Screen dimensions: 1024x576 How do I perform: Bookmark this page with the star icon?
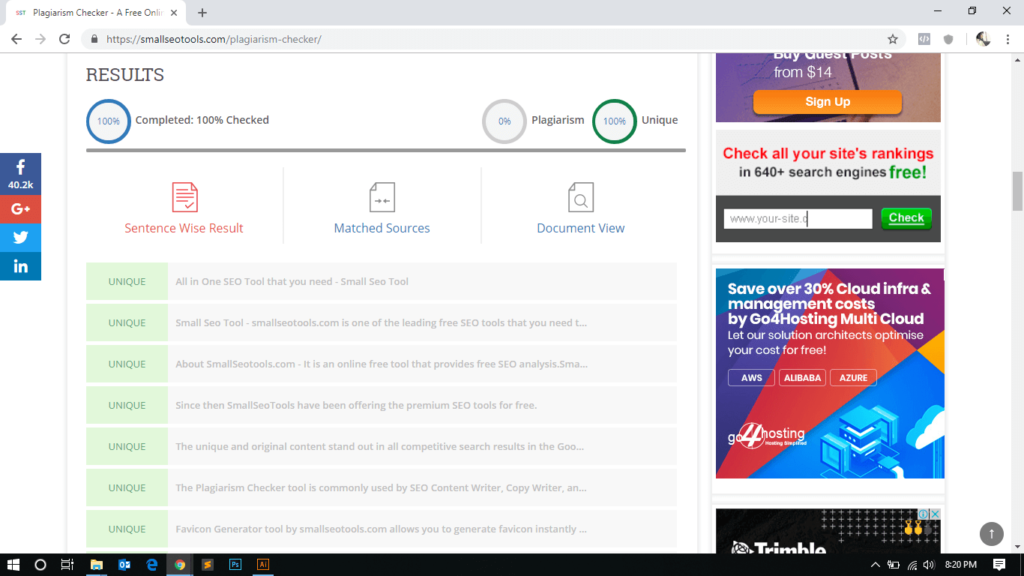tap(893, 39)
